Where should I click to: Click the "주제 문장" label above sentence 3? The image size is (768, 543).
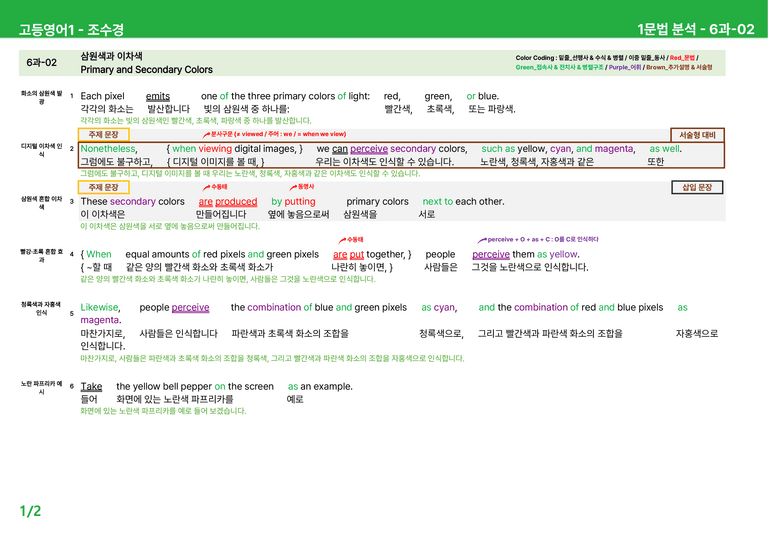click(103, 187)
